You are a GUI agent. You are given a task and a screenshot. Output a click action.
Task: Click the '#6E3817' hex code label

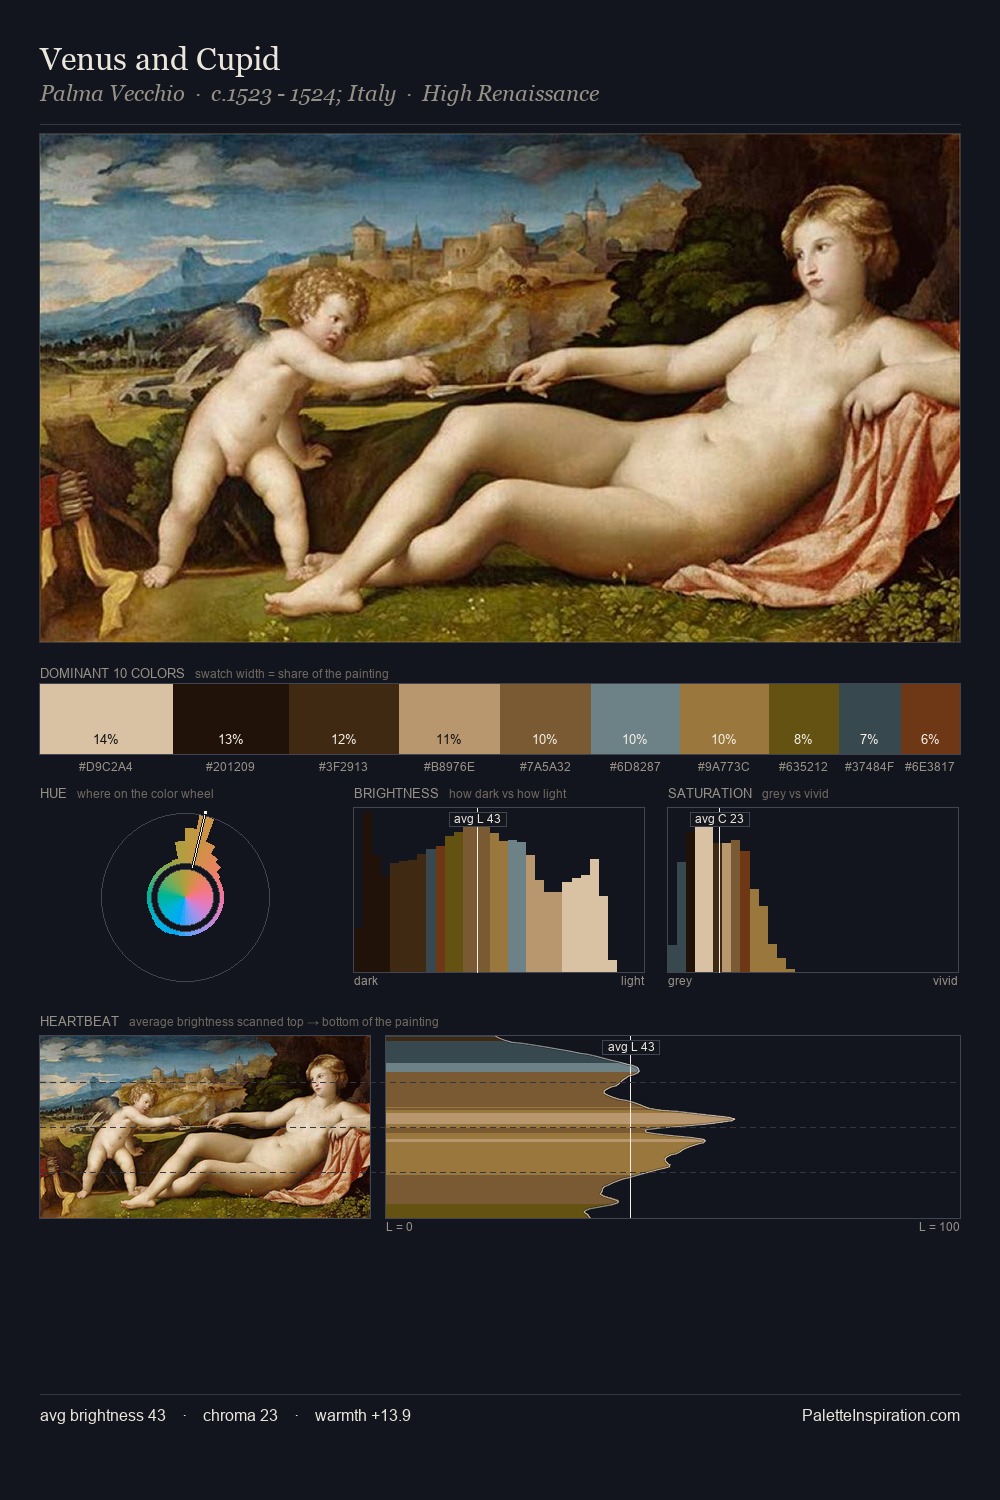(930, 767)
